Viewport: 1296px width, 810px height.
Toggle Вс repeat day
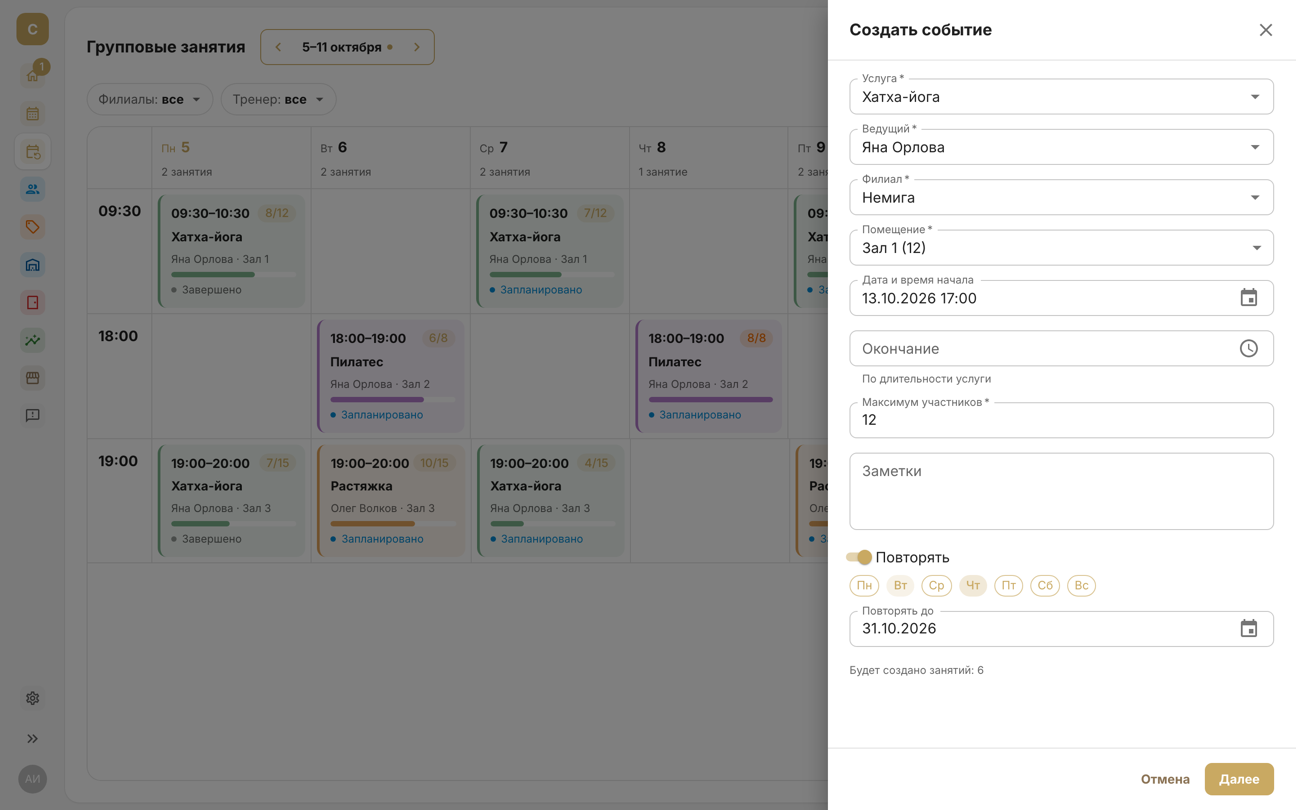1081,586
